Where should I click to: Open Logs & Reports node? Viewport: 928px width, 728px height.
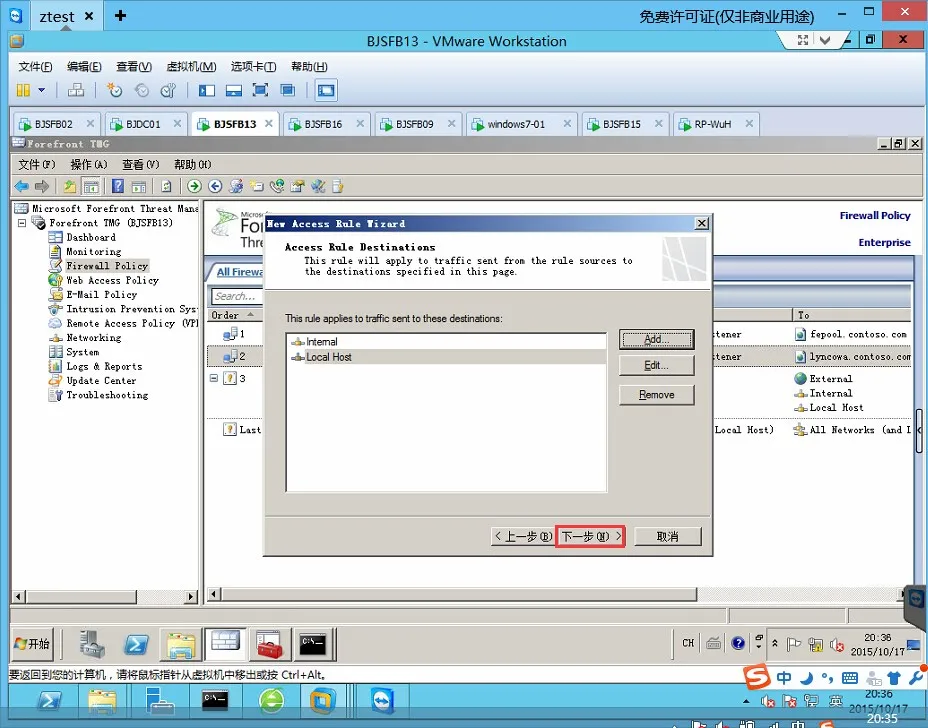pyautogui.click(x=104, y=366)
